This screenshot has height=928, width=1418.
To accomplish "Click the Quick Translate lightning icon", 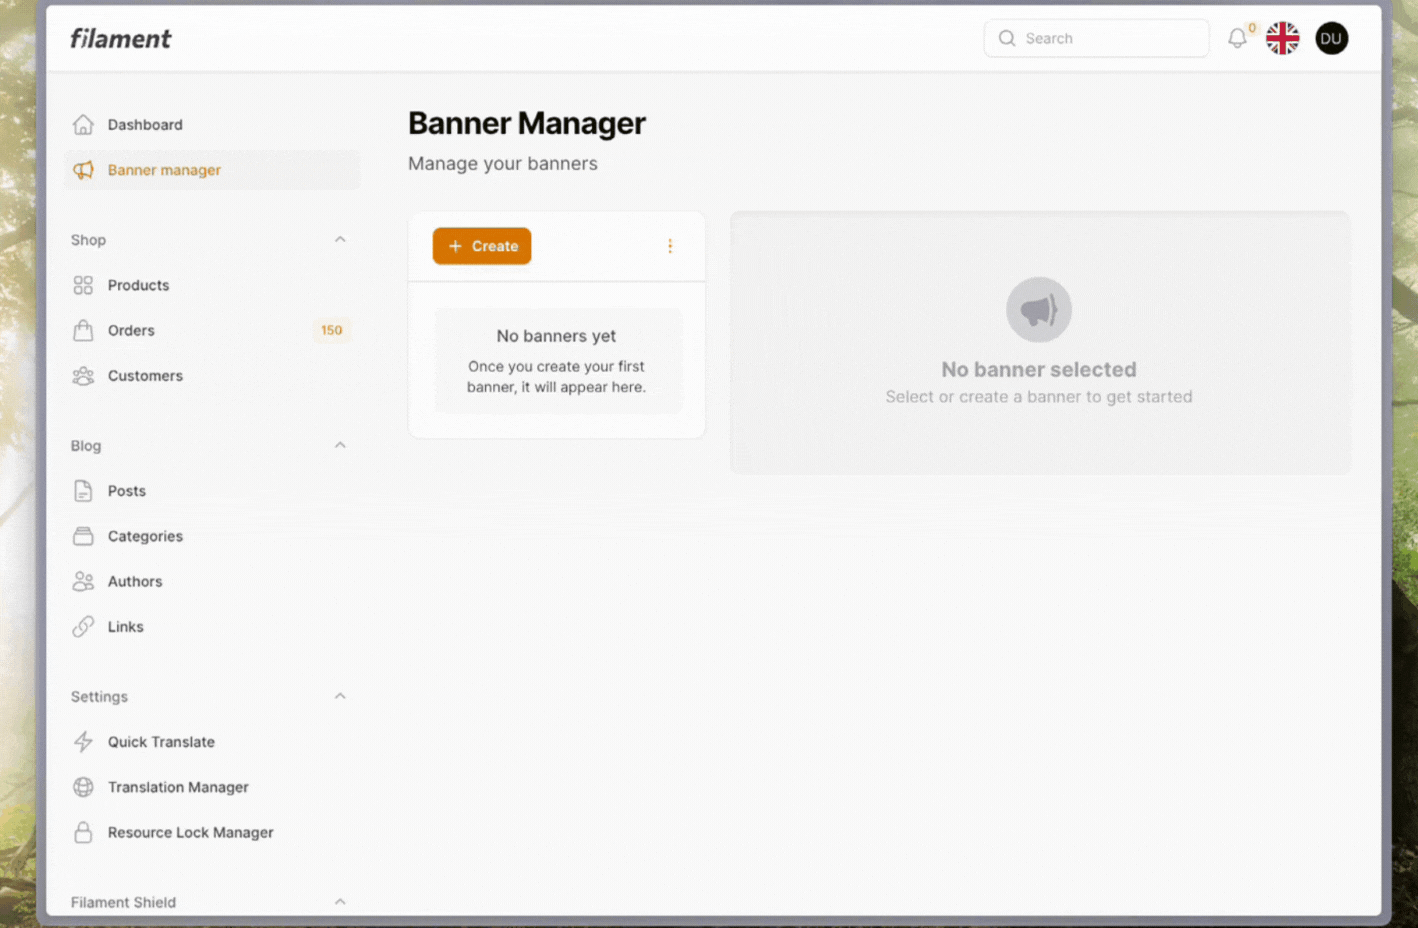I will (x=83, y=741).
